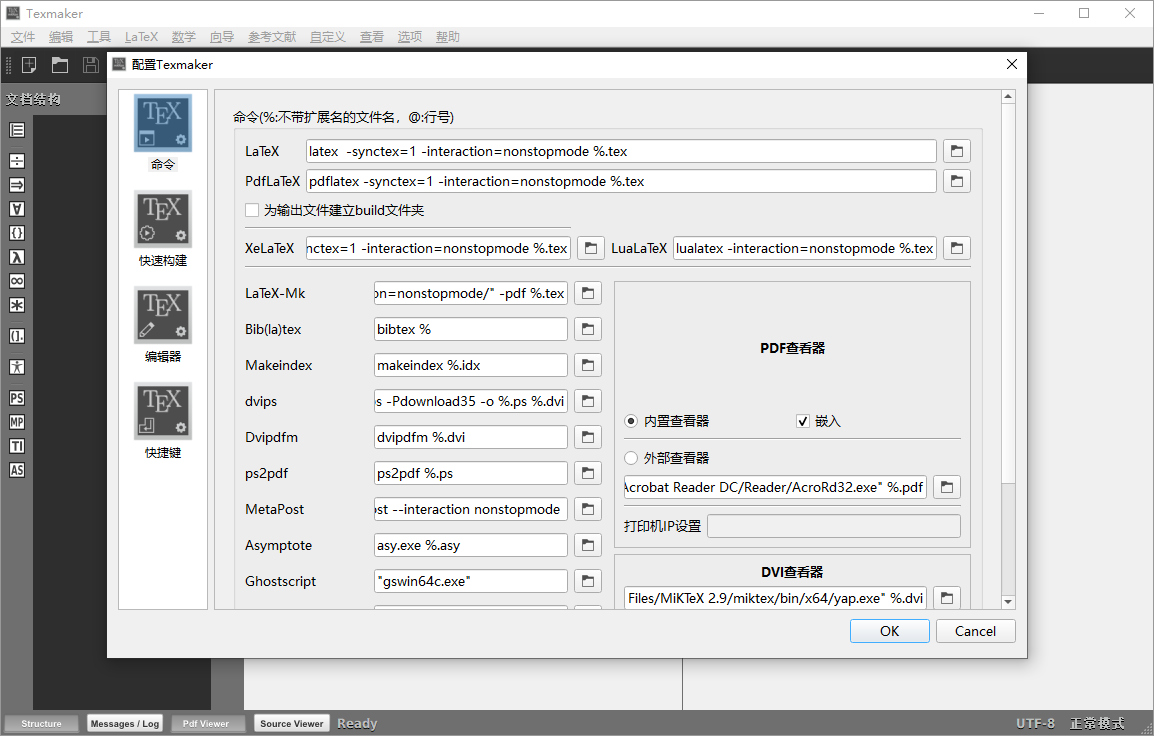Open the 工具 menu

tap(99, 37)
